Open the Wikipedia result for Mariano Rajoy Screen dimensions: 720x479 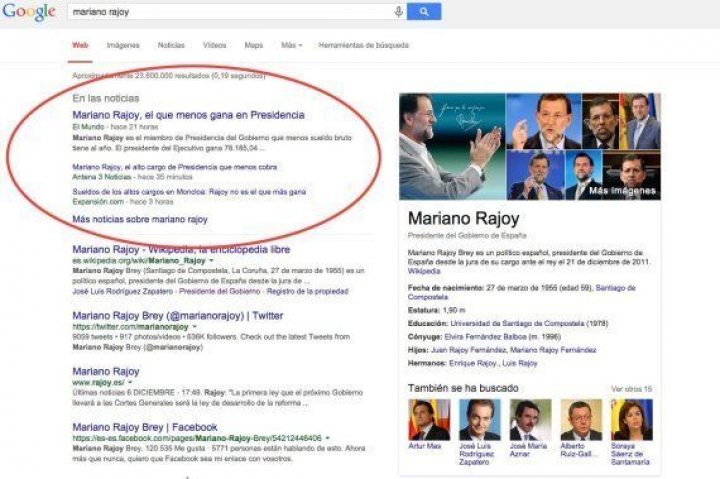pyautogui.click(x=181, y=249)
